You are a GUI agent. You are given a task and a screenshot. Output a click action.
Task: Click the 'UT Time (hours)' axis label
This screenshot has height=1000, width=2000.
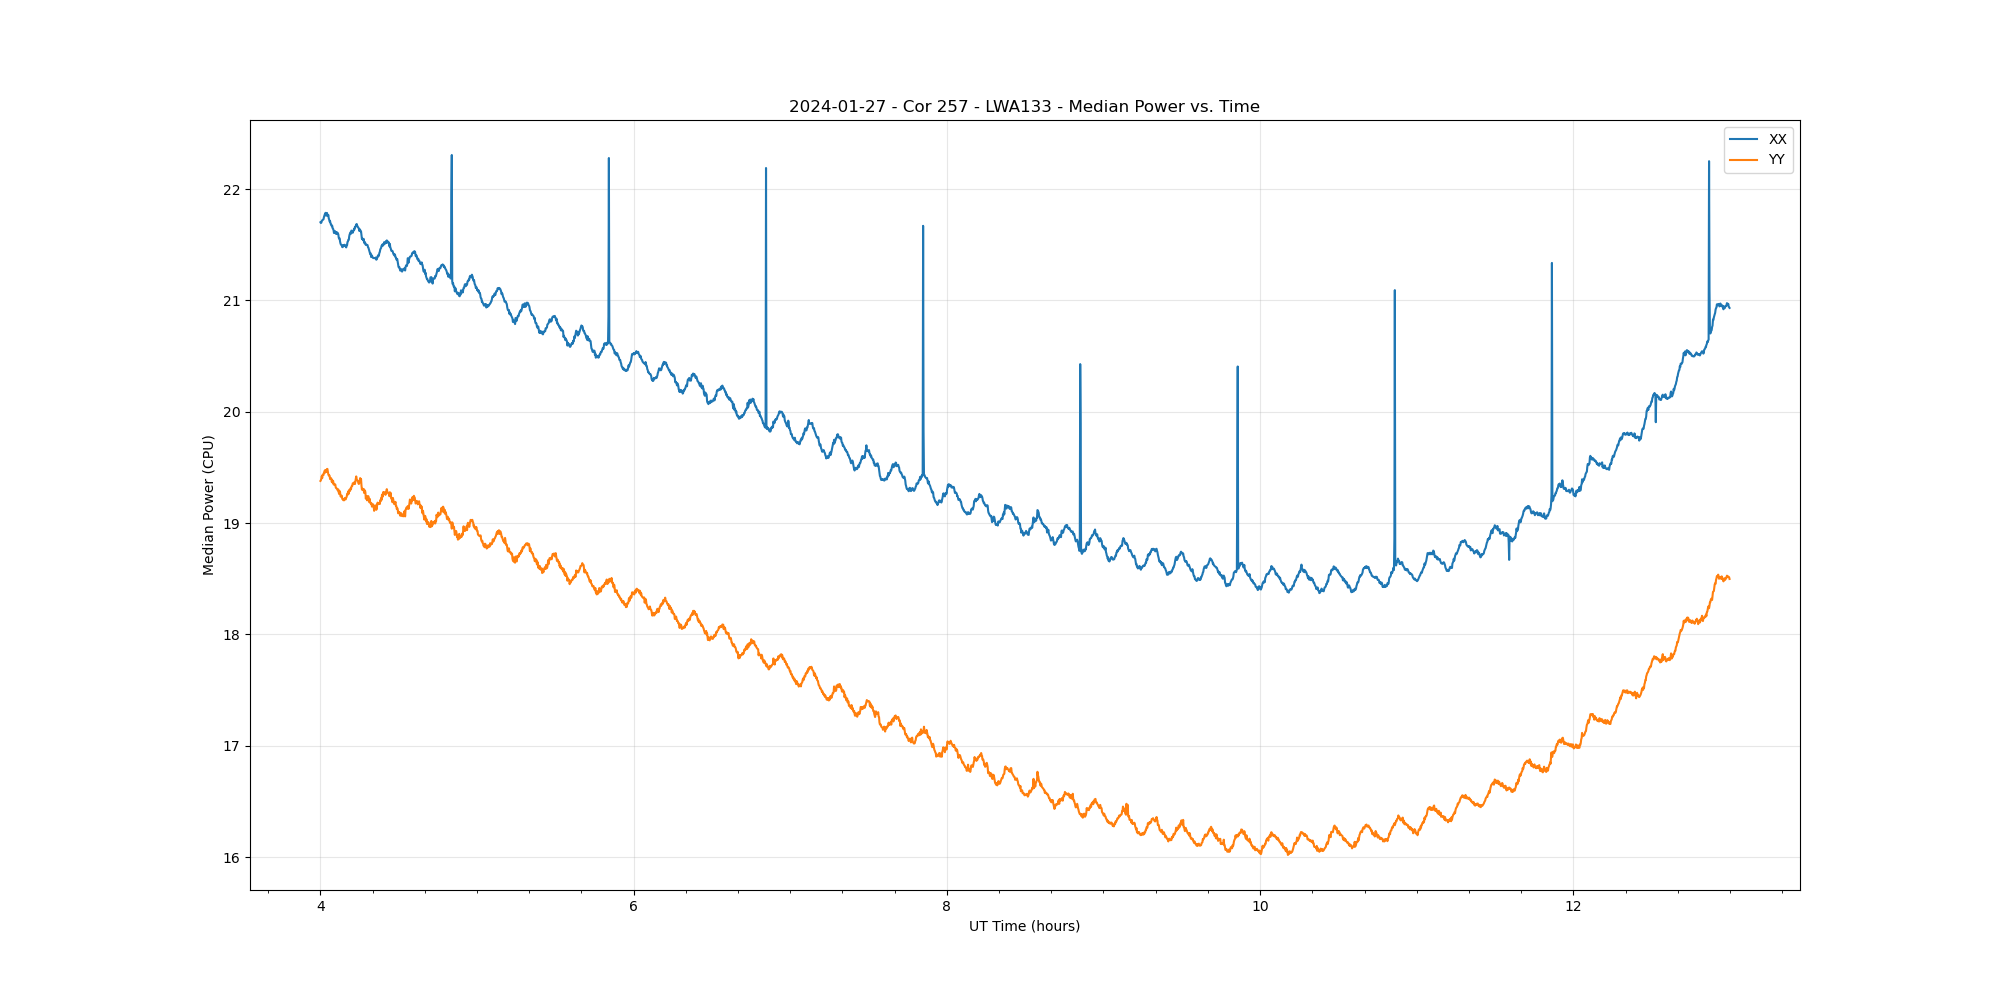point(1024,926)
